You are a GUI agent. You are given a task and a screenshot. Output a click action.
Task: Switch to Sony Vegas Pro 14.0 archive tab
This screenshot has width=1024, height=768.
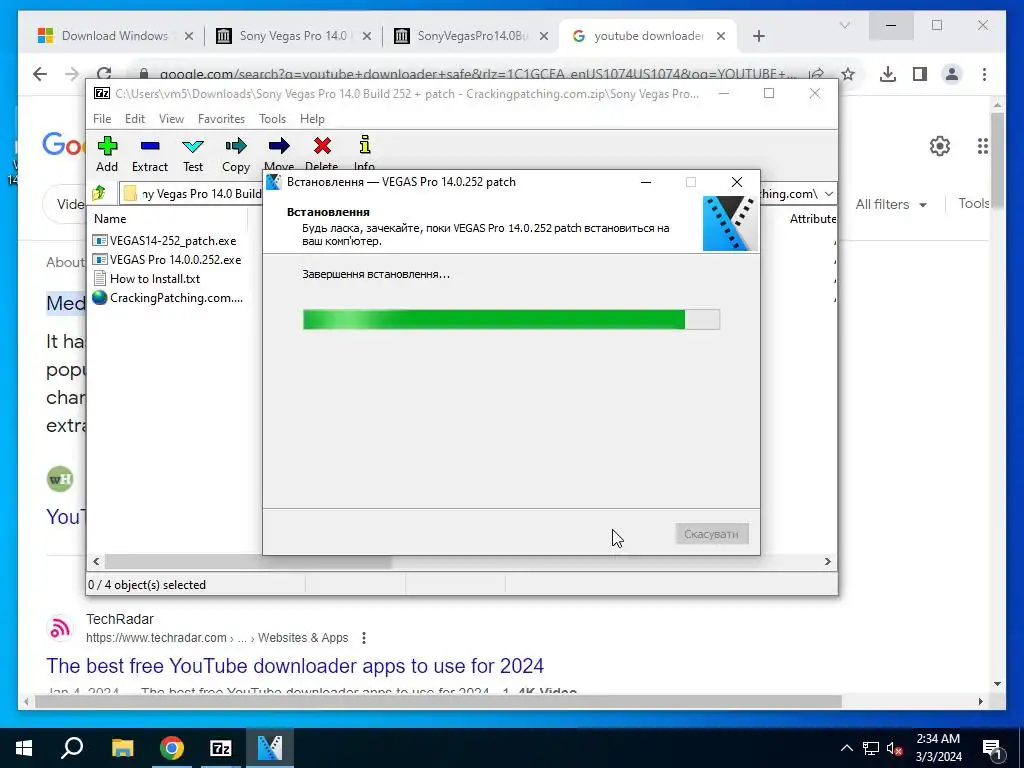pyautogui.click(x=293, y=36)
